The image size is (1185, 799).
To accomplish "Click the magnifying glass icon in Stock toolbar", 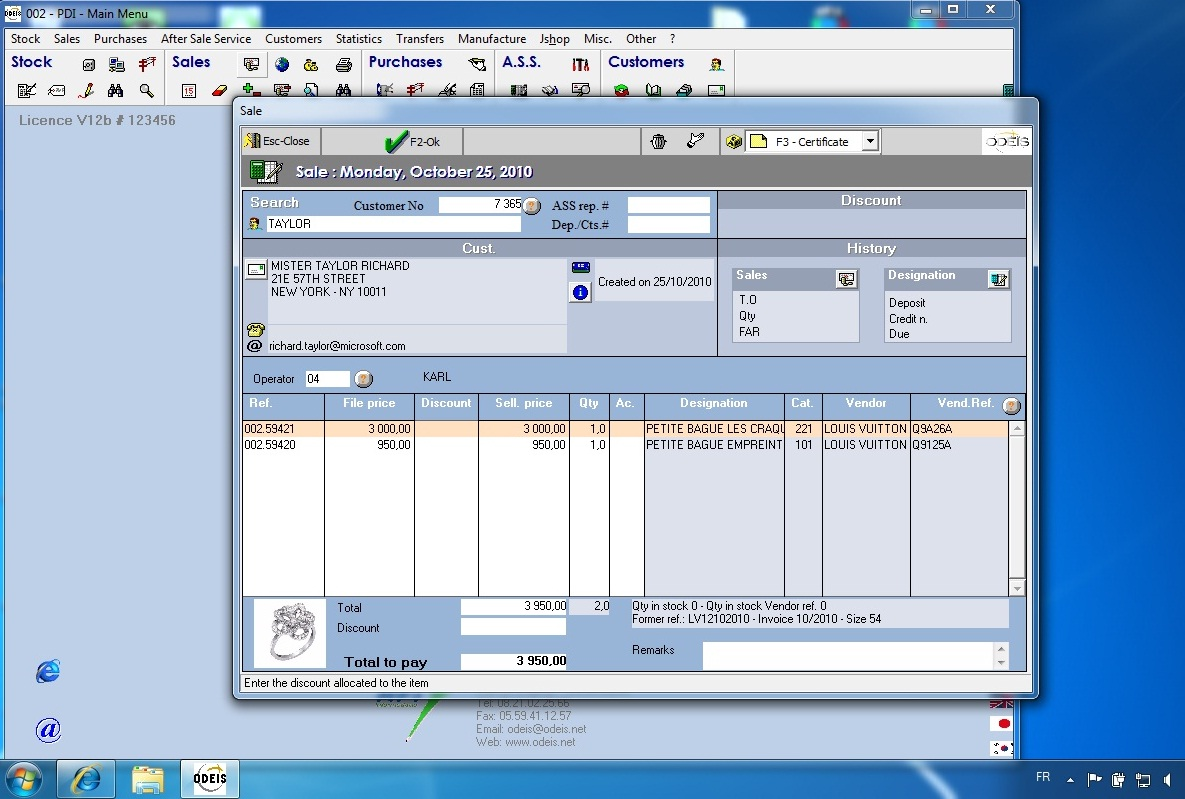I will click(x=147, y=91).
